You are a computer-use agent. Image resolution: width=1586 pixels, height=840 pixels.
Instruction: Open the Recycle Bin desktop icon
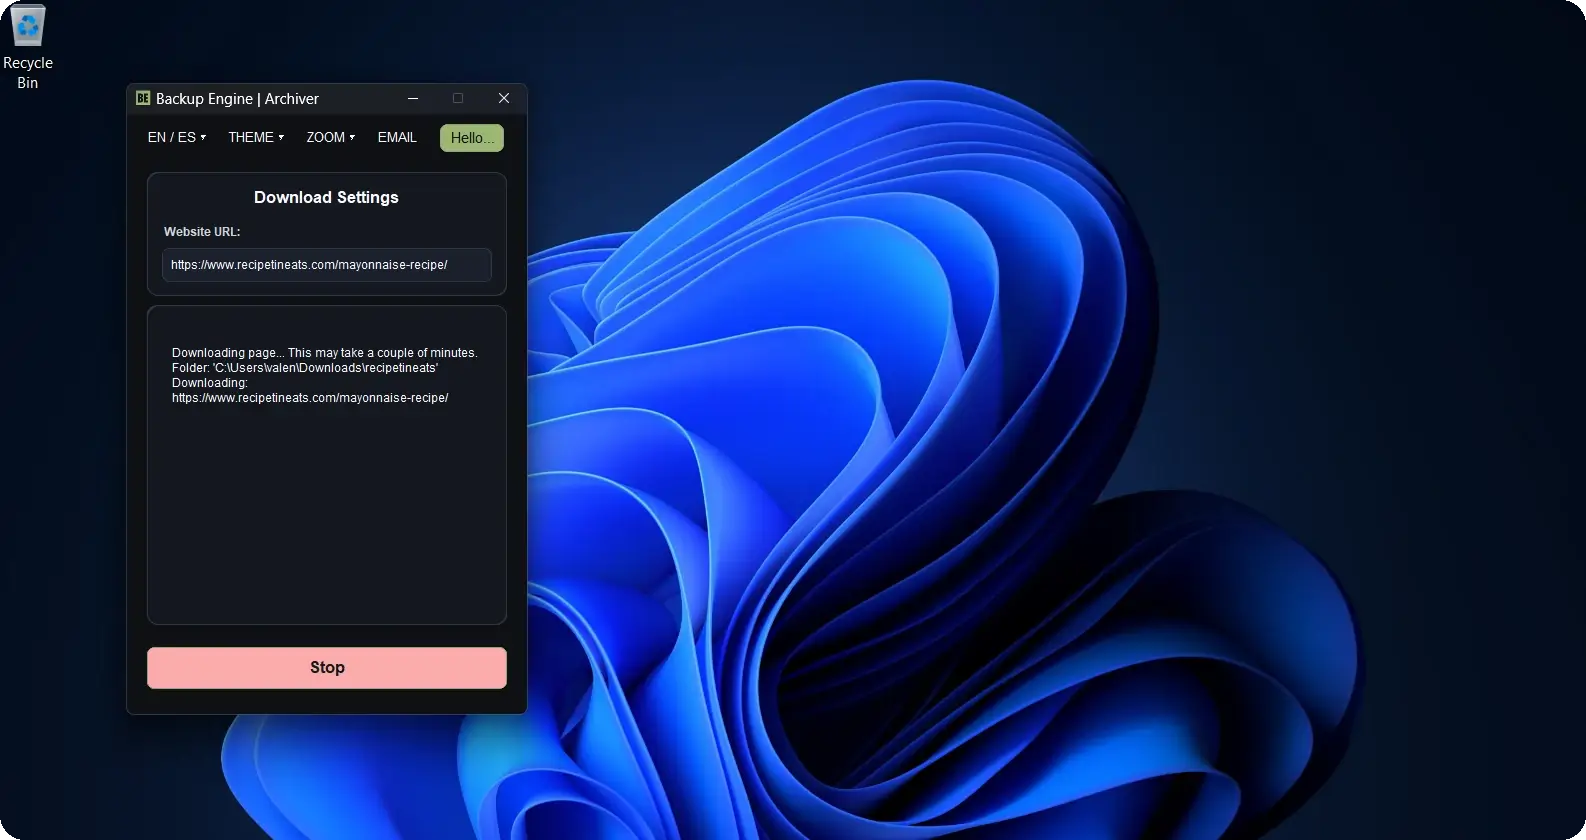(x=28, y=47)
